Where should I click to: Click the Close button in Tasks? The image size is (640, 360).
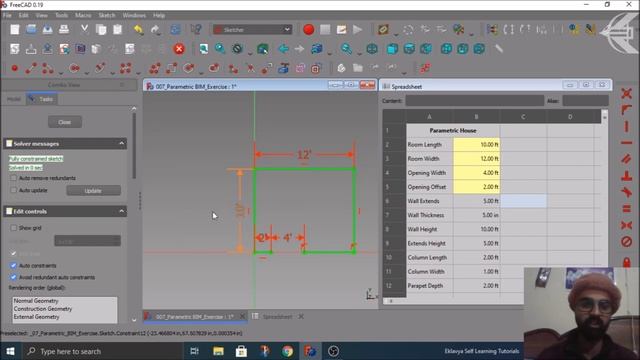(64, 122)
